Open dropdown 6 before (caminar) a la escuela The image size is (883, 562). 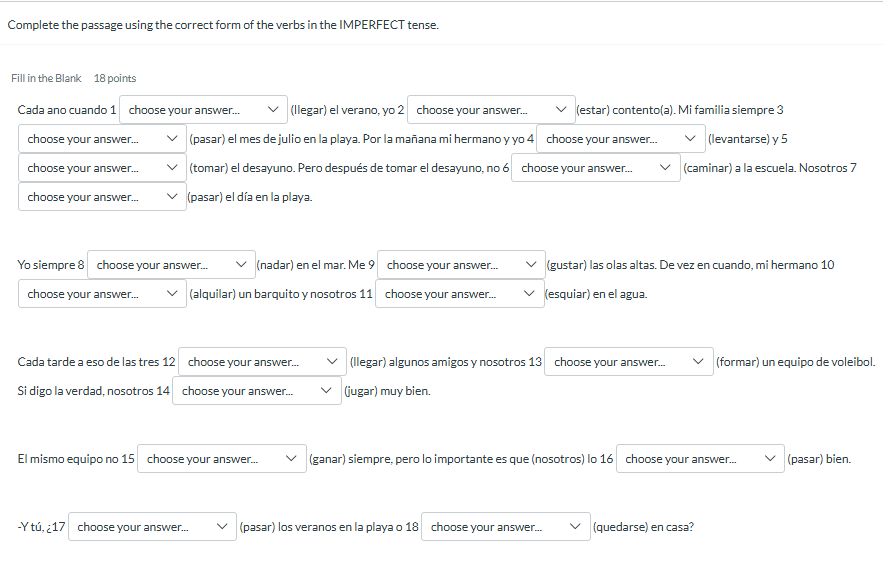pos(595,168)
